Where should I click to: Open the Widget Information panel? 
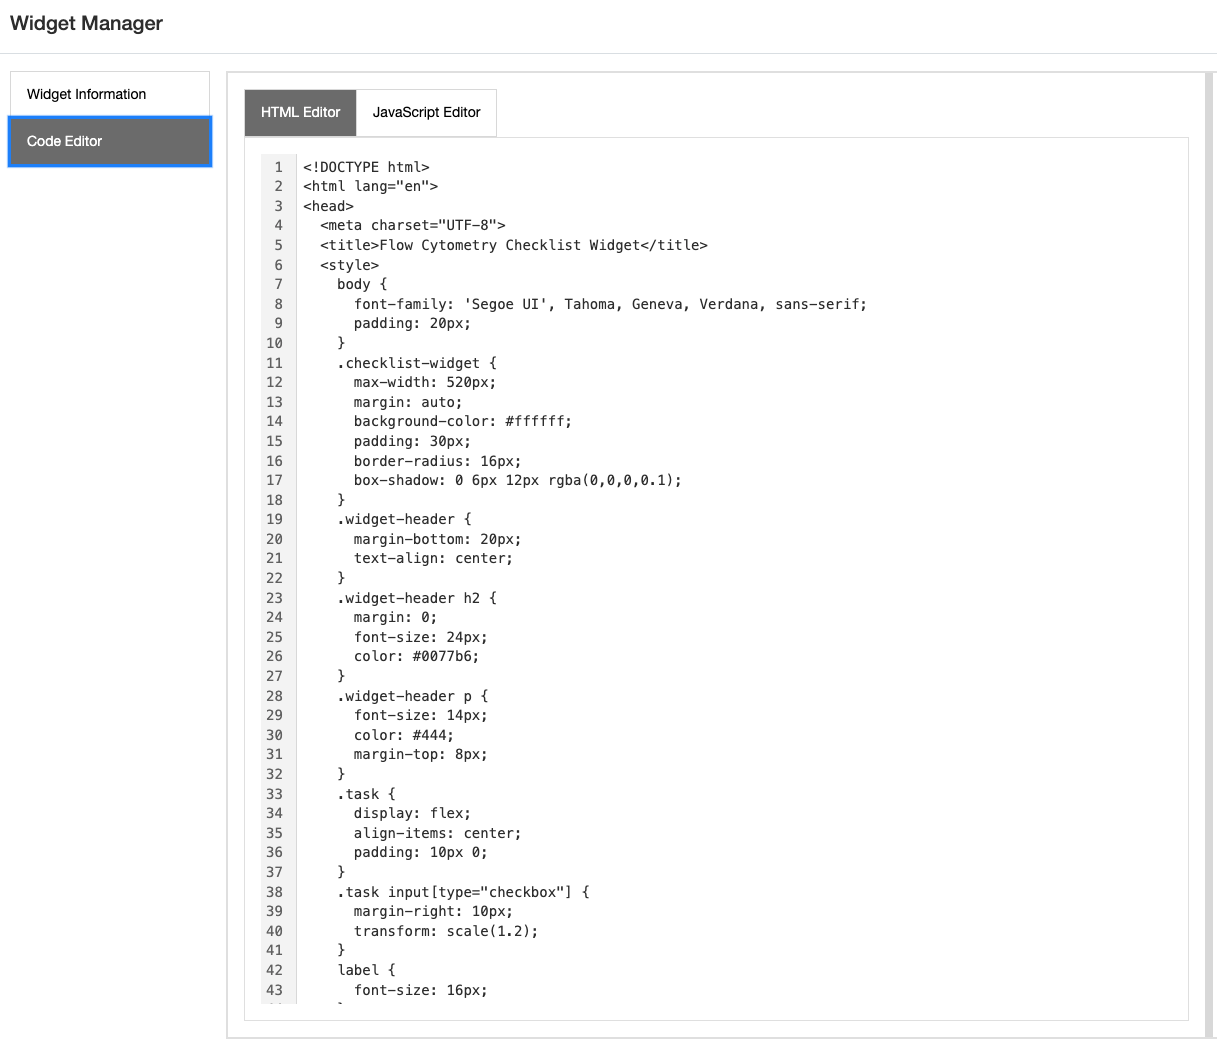coord(85,93)
